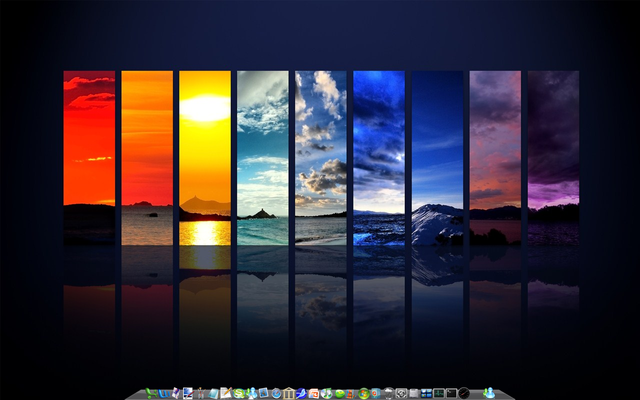Screen dimensions: 640x400
Task: Click the plain gray stacked-folder dock icon
Action: pyautogui.click(x=414, y=393)
